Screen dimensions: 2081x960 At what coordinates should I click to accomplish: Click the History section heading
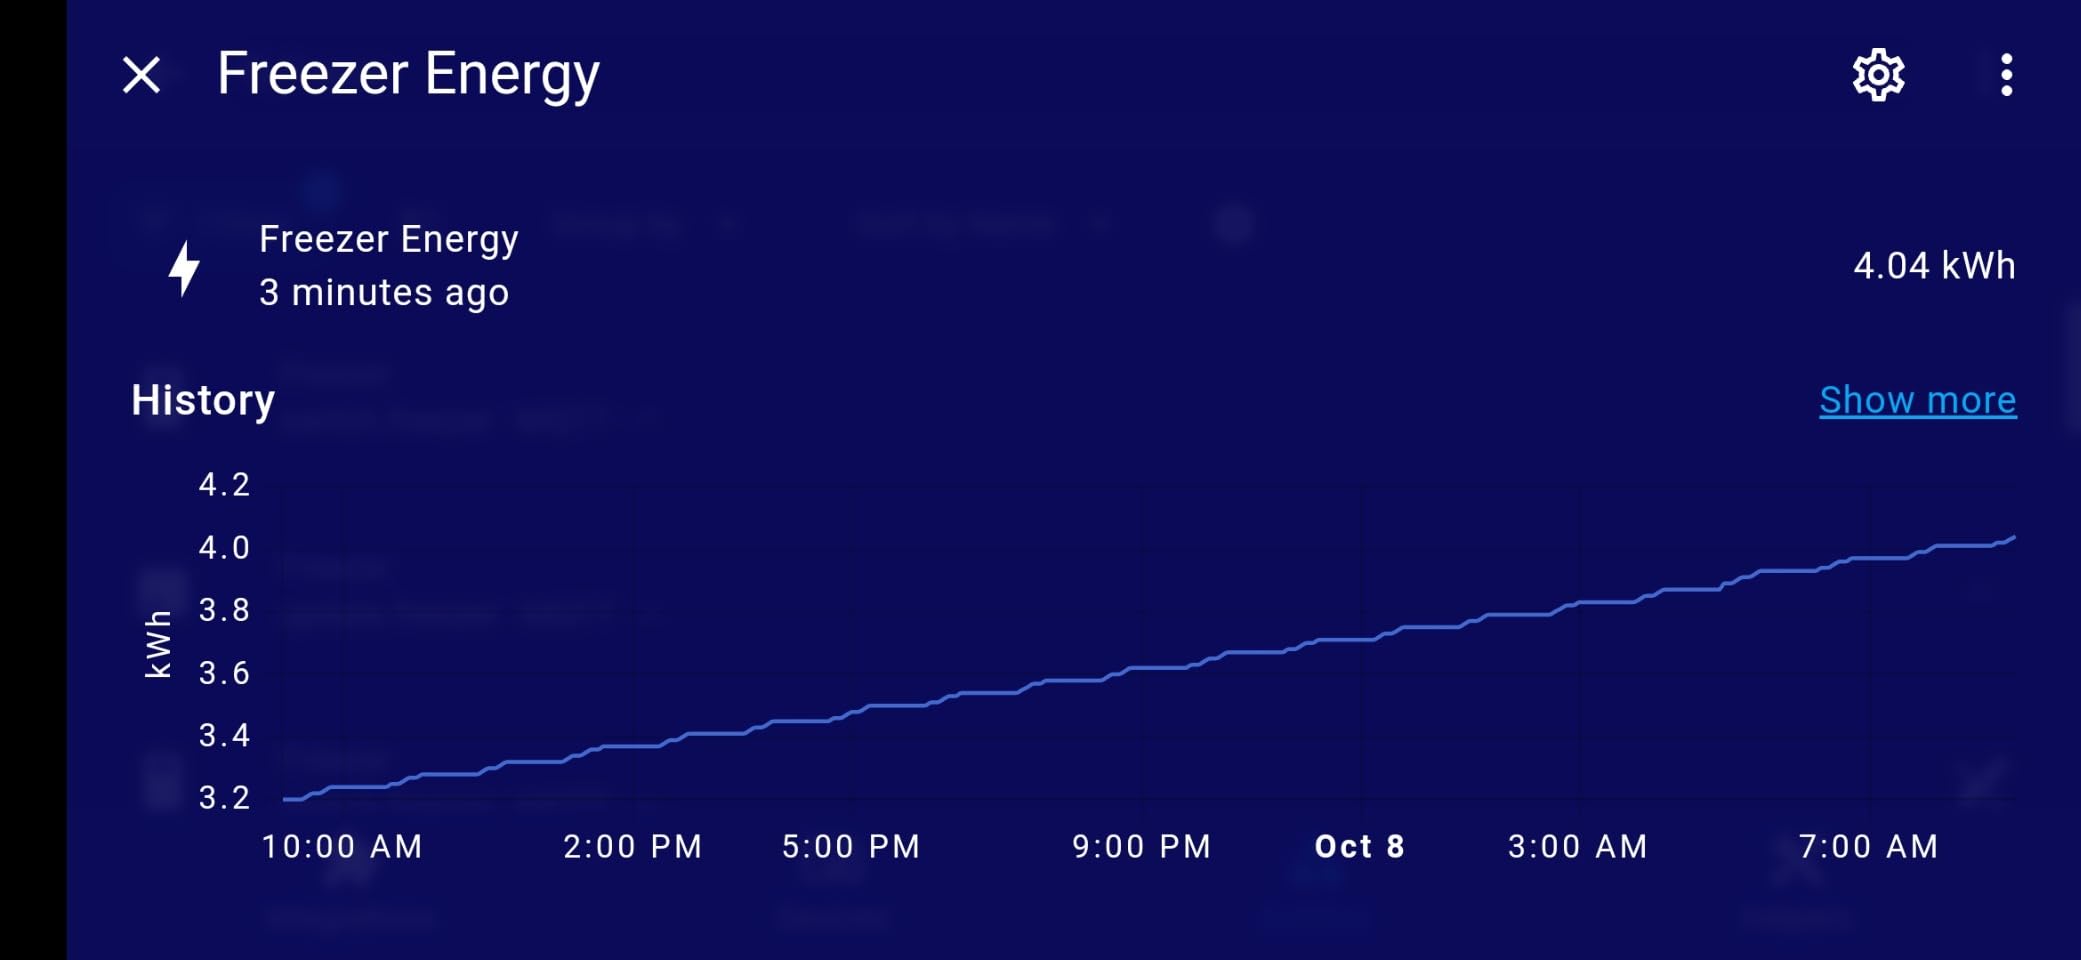202,399
